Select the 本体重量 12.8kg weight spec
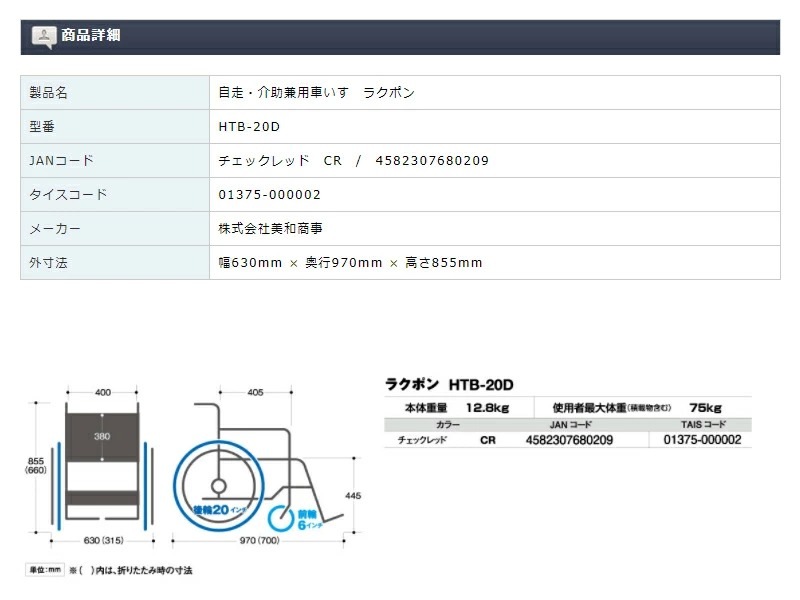 (x=456, y=408)
